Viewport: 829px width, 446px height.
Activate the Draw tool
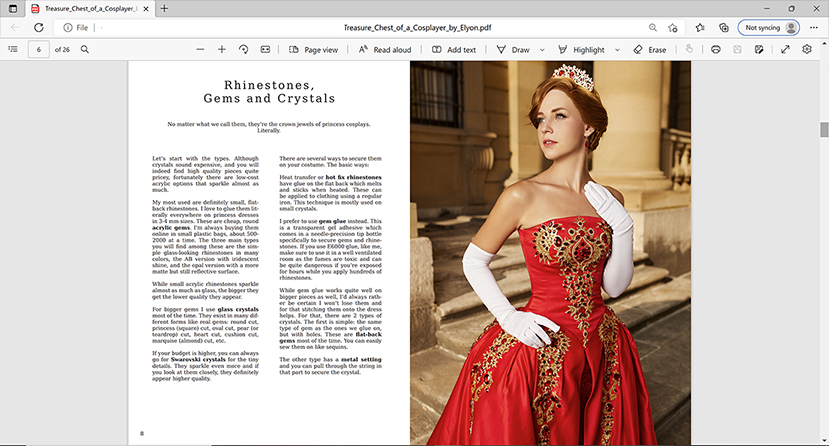coord(513,49)
